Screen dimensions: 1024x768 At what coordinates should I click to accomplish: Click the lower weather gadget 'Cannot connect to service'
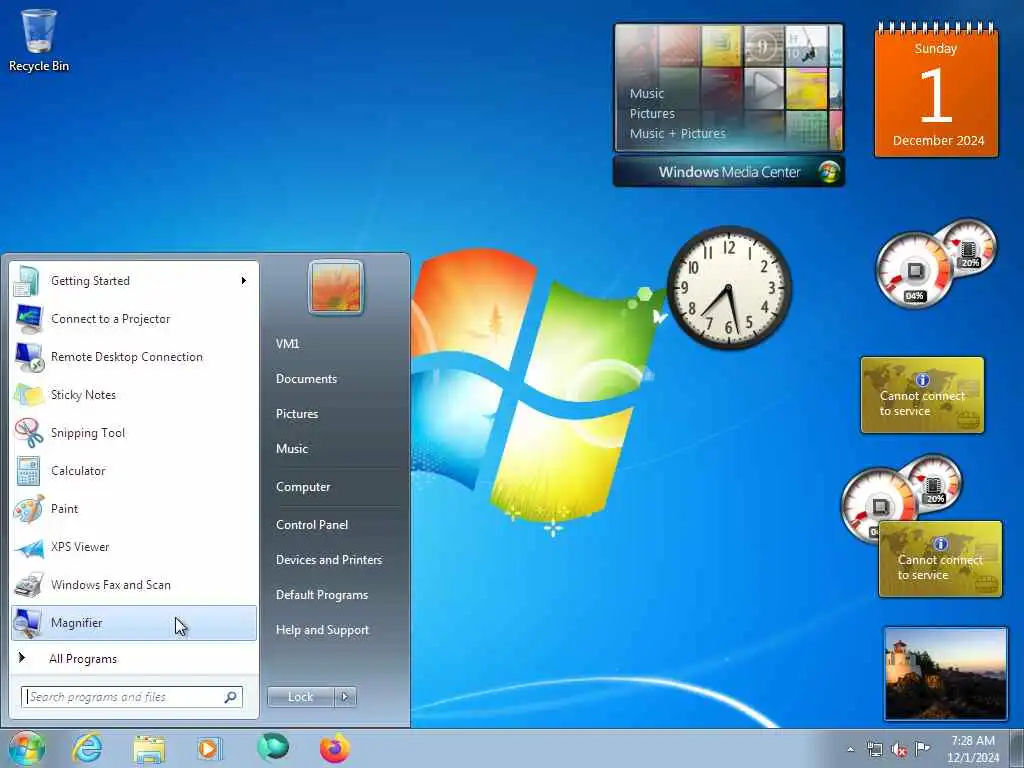click(940, 559)
